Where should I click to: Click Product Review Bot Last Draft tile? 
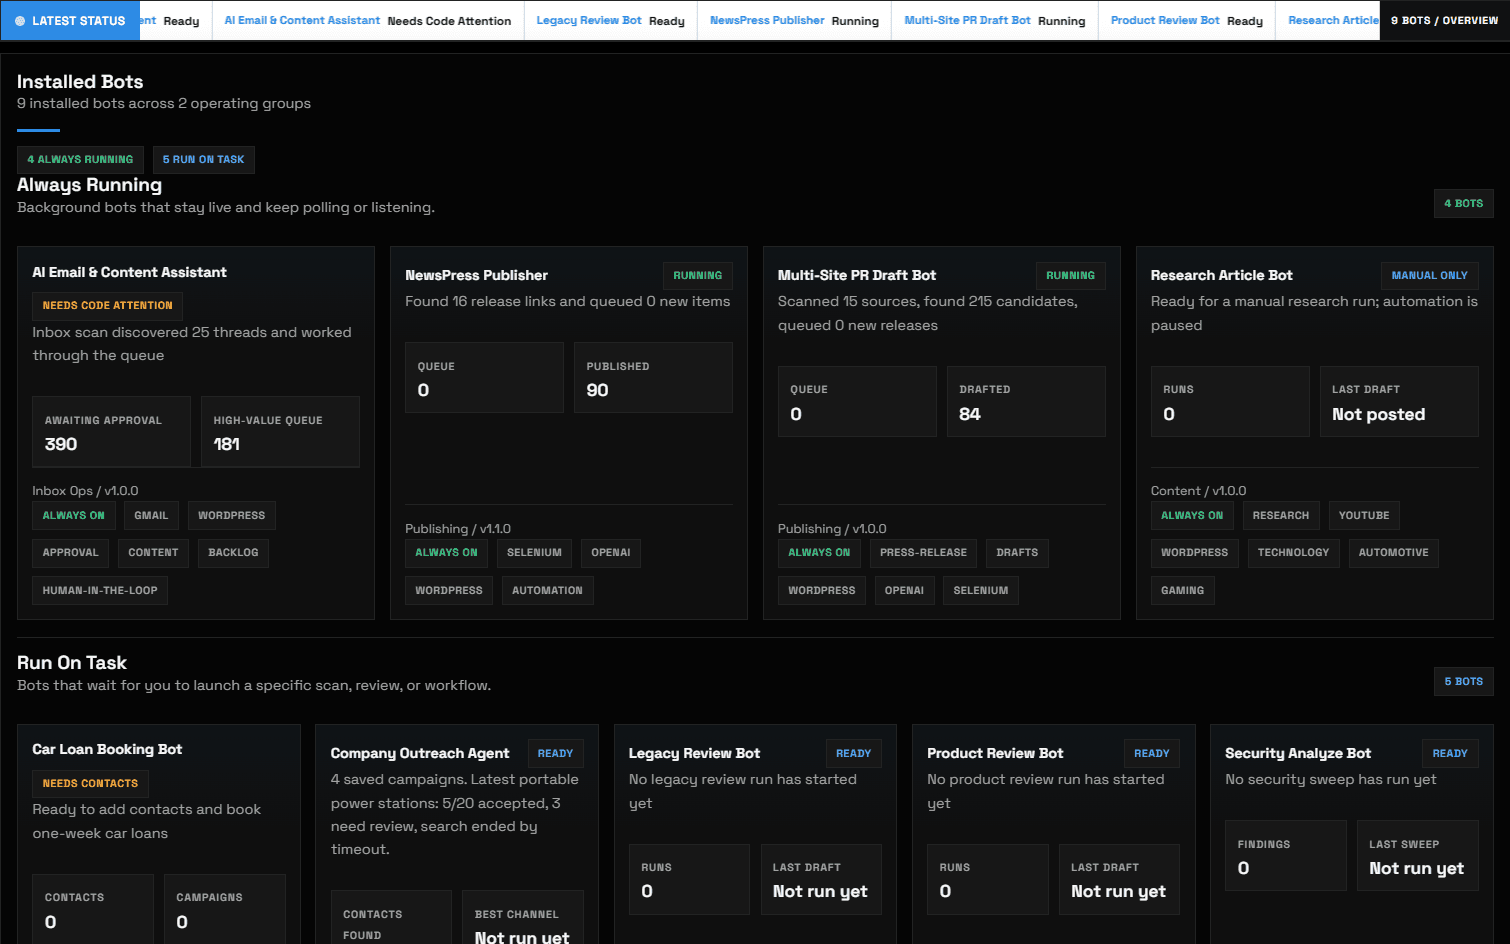(x=1119, y=880)
